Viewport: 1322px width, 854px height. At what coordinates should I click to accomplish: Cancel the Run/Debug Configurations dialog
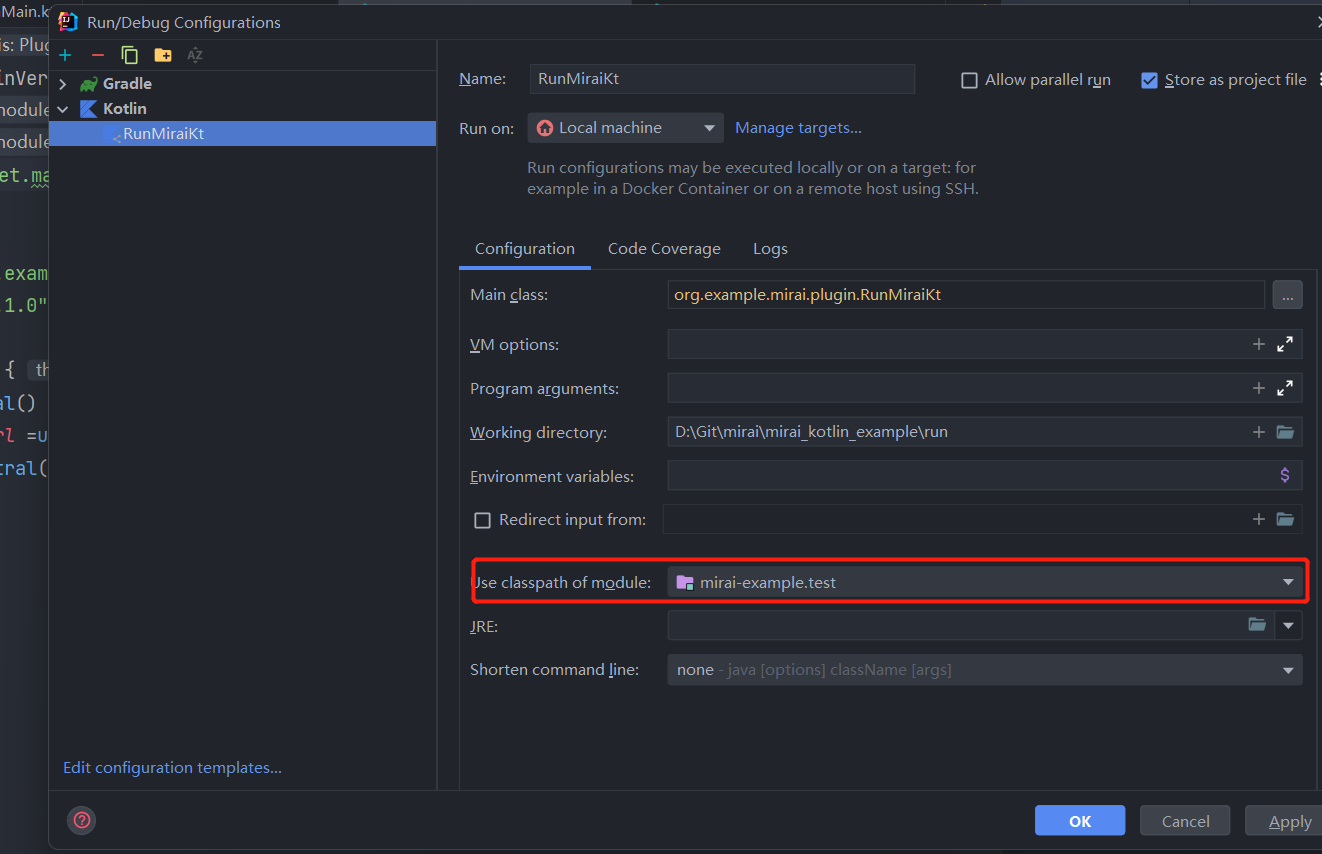[x=1186, y=821]
